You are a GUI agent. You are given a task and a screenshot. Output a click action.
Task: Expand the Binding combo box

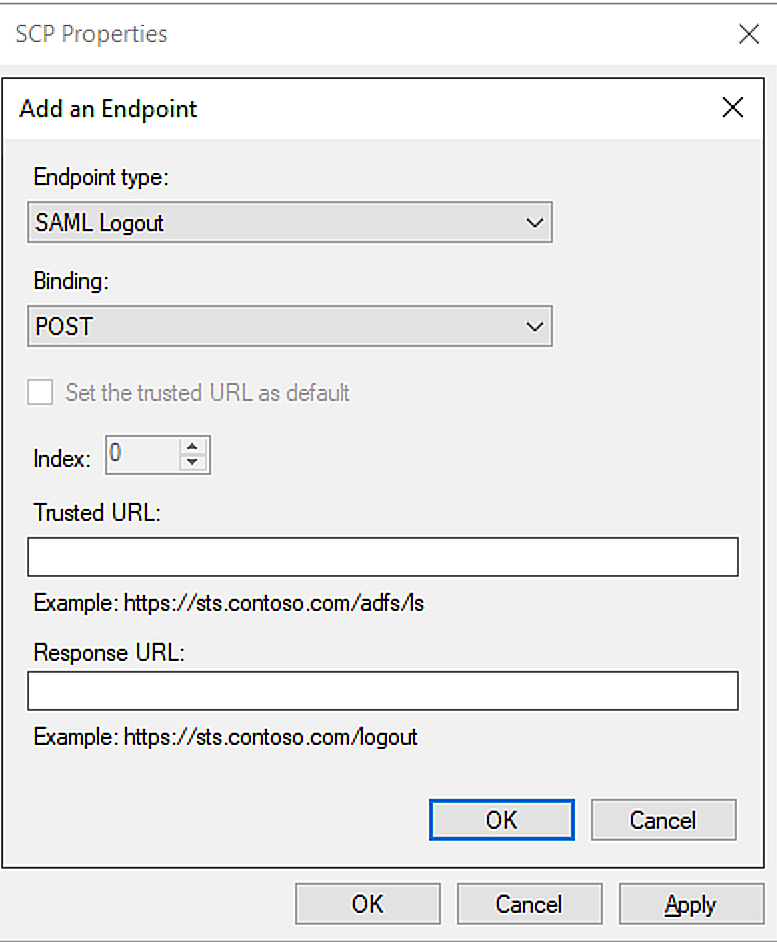tap(290, 326)
